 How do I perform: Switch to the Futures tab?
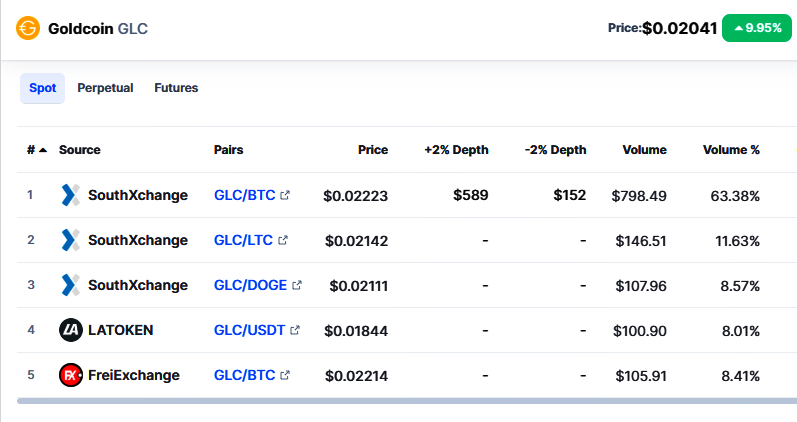coord(176,88)
